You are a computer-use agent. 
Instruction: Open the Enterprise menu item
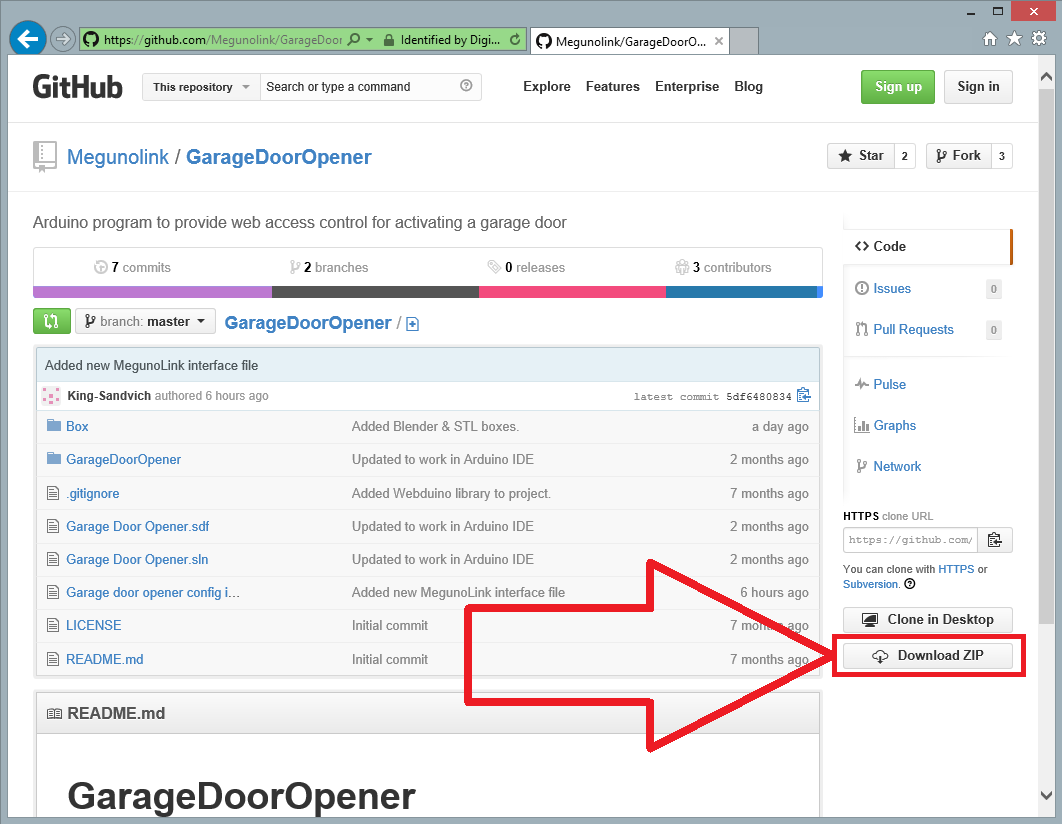point(687,87)
